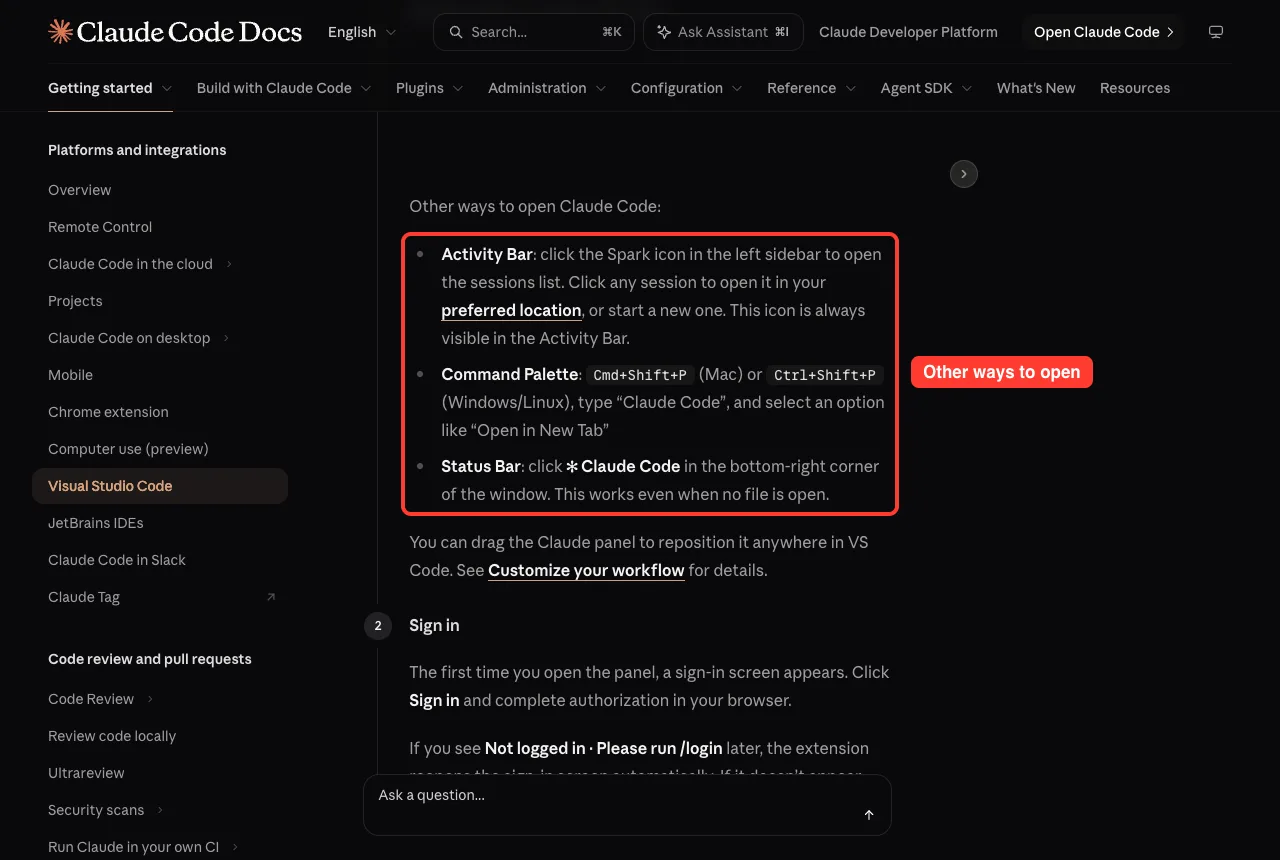
Task: Focus the Ask a question input box
Action: (627, 805)
